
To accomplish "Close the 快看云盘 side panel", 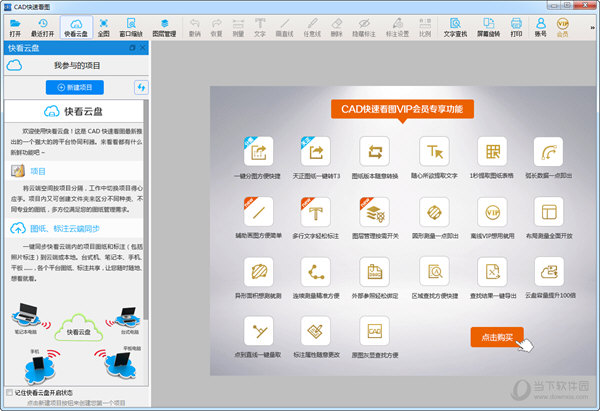I will (x=142, y=48).
